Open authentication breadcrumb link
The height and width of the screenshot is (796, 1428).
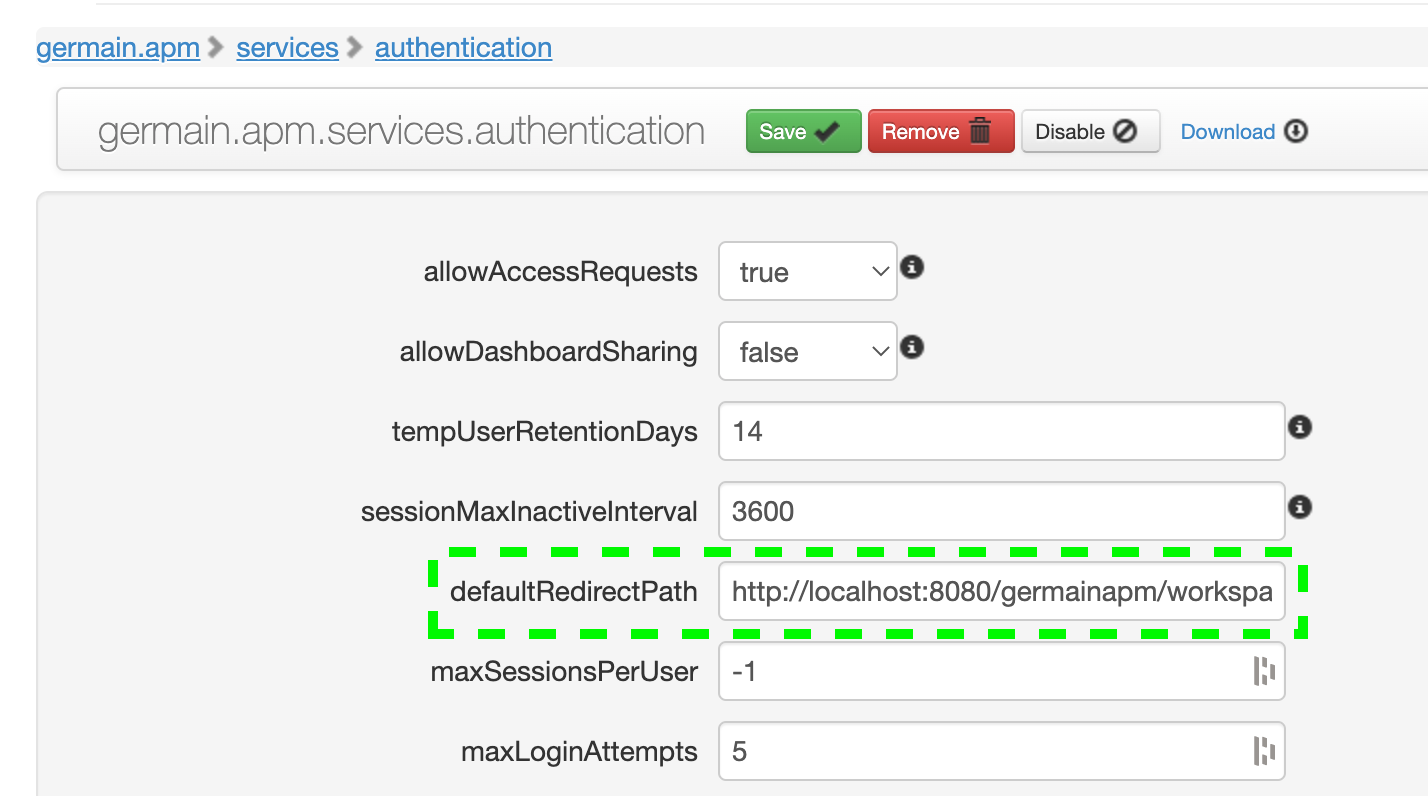[463, 48]
